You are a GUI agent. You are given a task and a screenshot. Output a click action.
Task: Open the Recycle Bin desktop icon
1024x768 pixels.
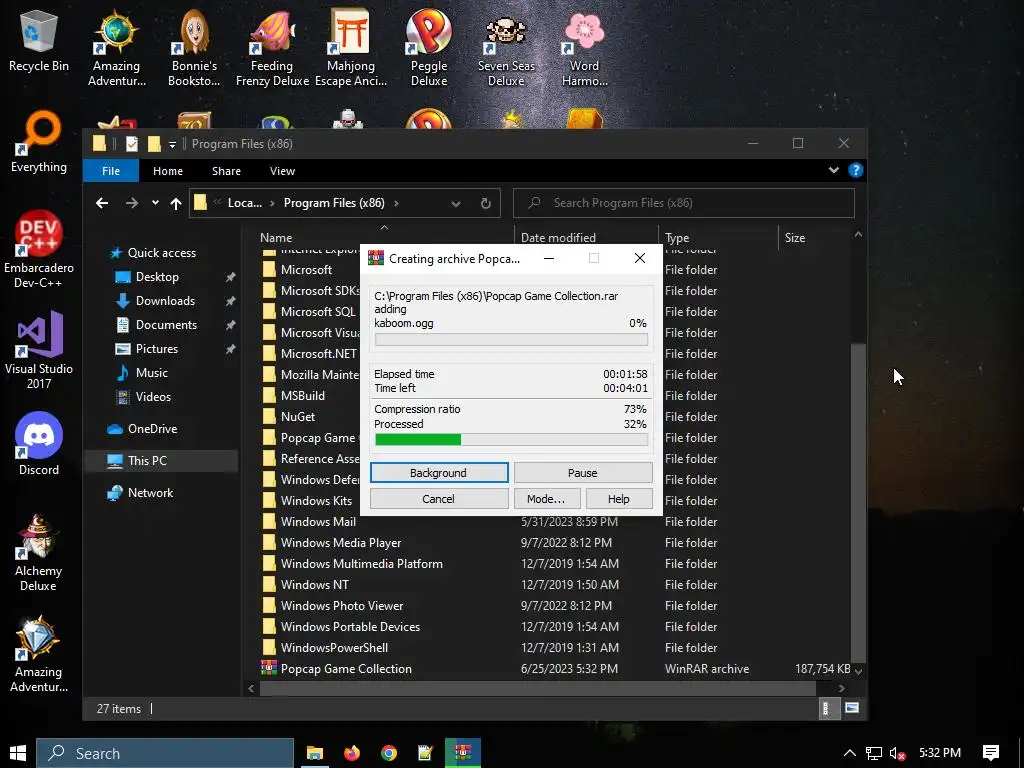pyautogui.click(x=39, y=40)
